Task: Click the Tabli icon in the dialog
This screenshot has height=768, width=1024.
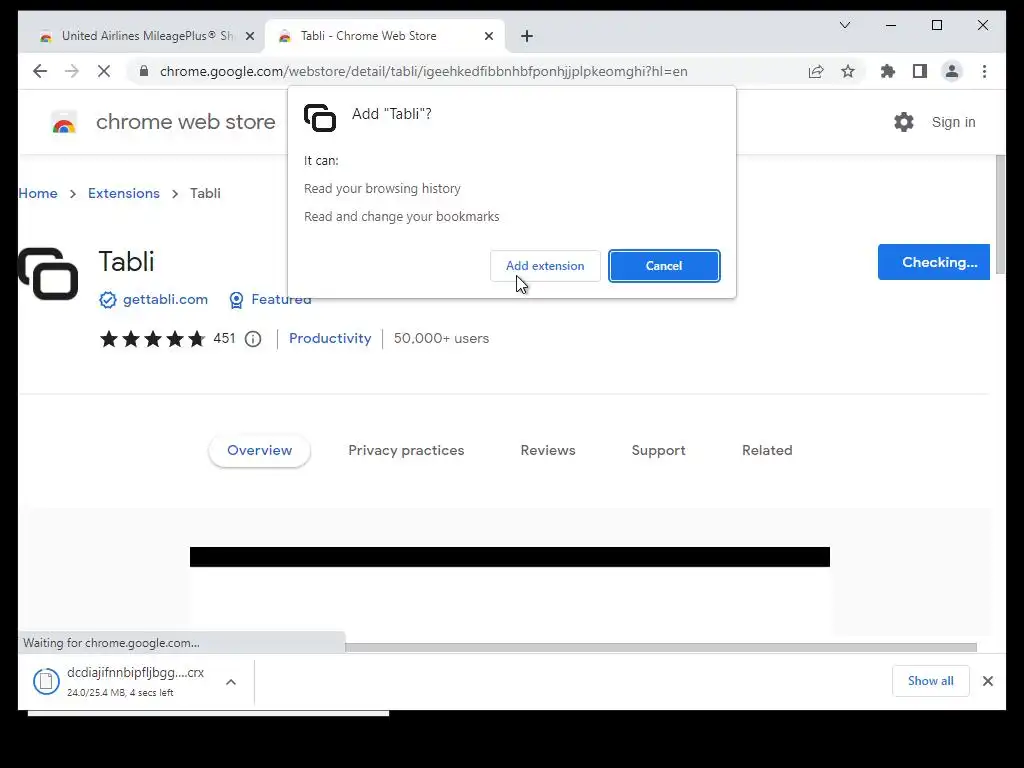Action: click(x=320, y=118)
